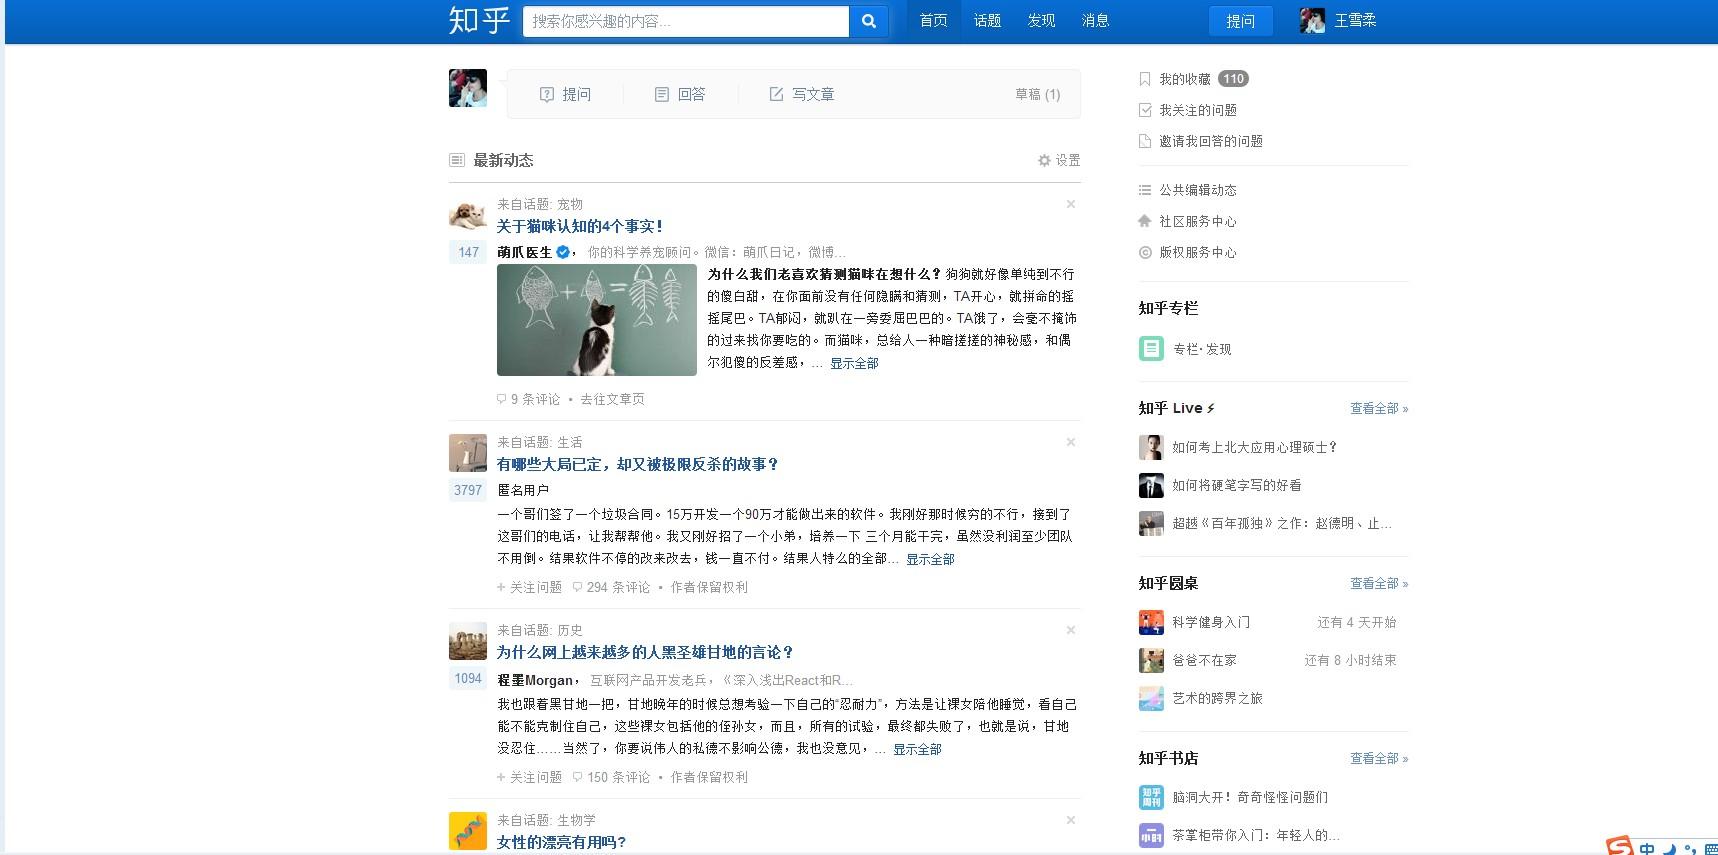Screen dimensions: 1718x855
Task: Click the 147 vote count badge
Action: (468, 252)
